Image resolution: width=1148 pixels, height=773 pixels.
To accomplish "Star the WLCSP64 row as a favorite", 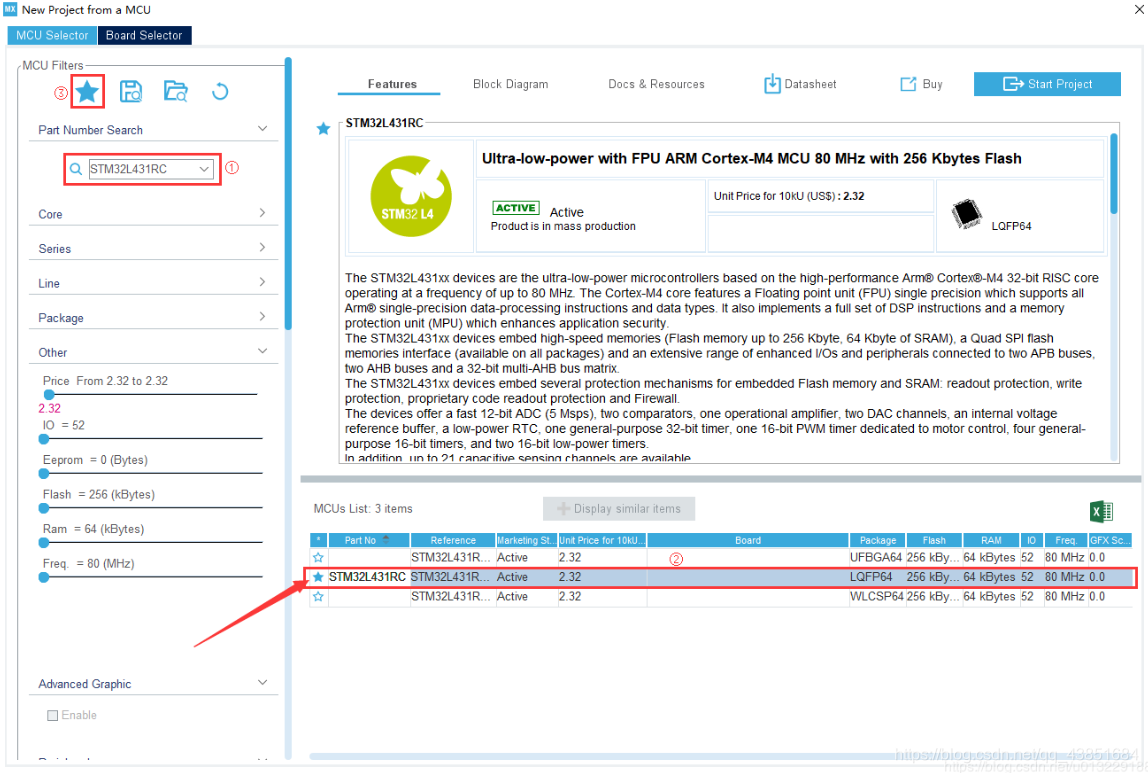I will tap(318, 597).
